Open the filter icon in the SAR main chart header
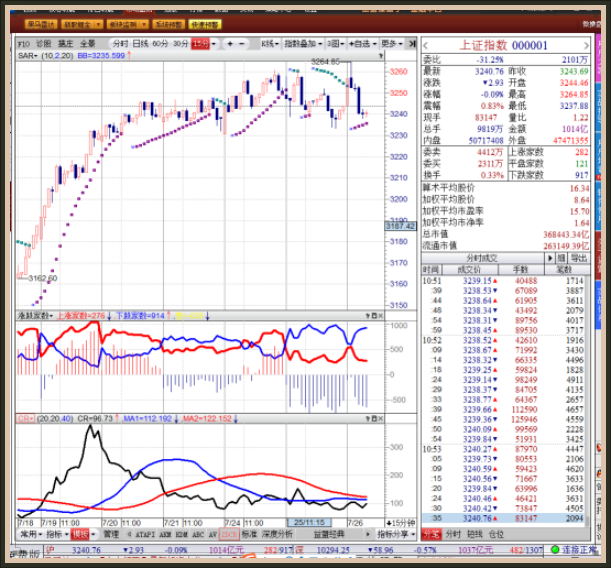This screenshot has width=611, height=568. [381, 56]
